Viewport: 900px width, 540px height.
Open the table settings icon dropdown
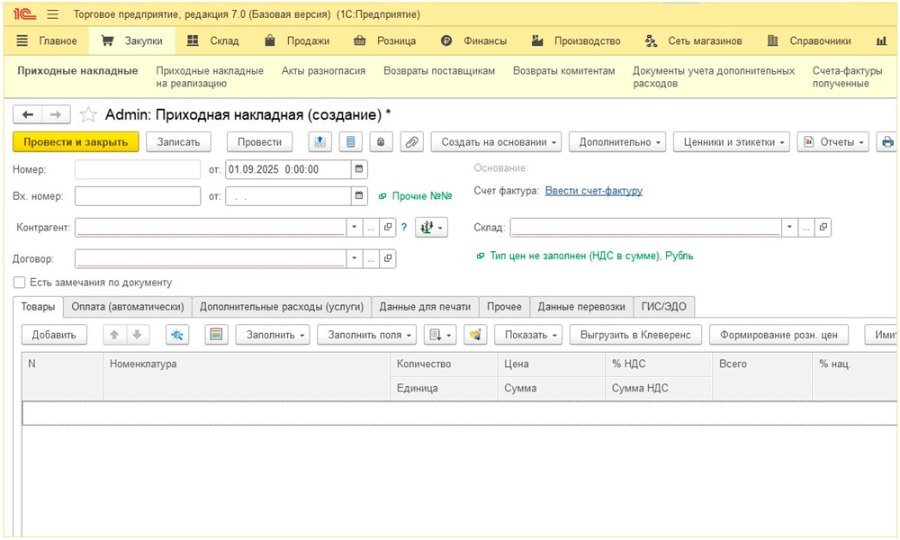tap(440, 335)
